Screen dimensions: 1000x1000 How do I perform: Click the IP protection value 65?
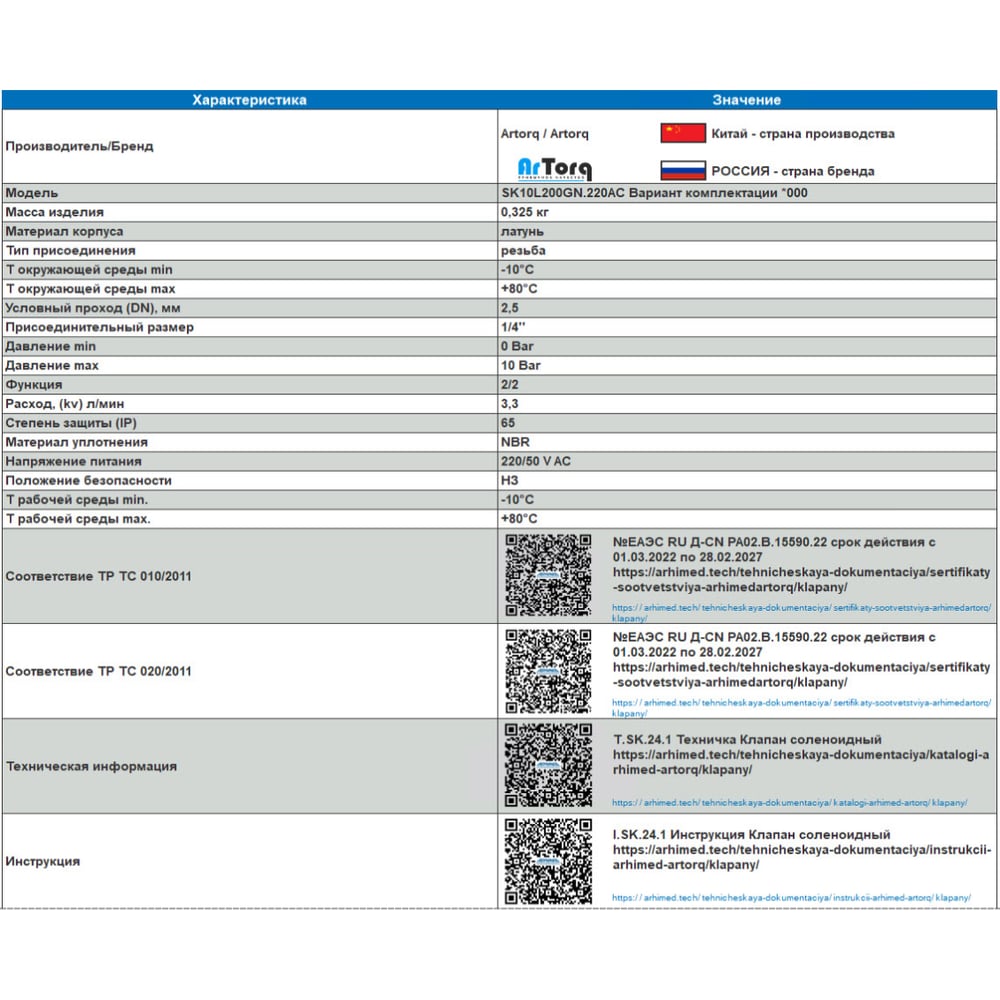(x=508, y=423)
